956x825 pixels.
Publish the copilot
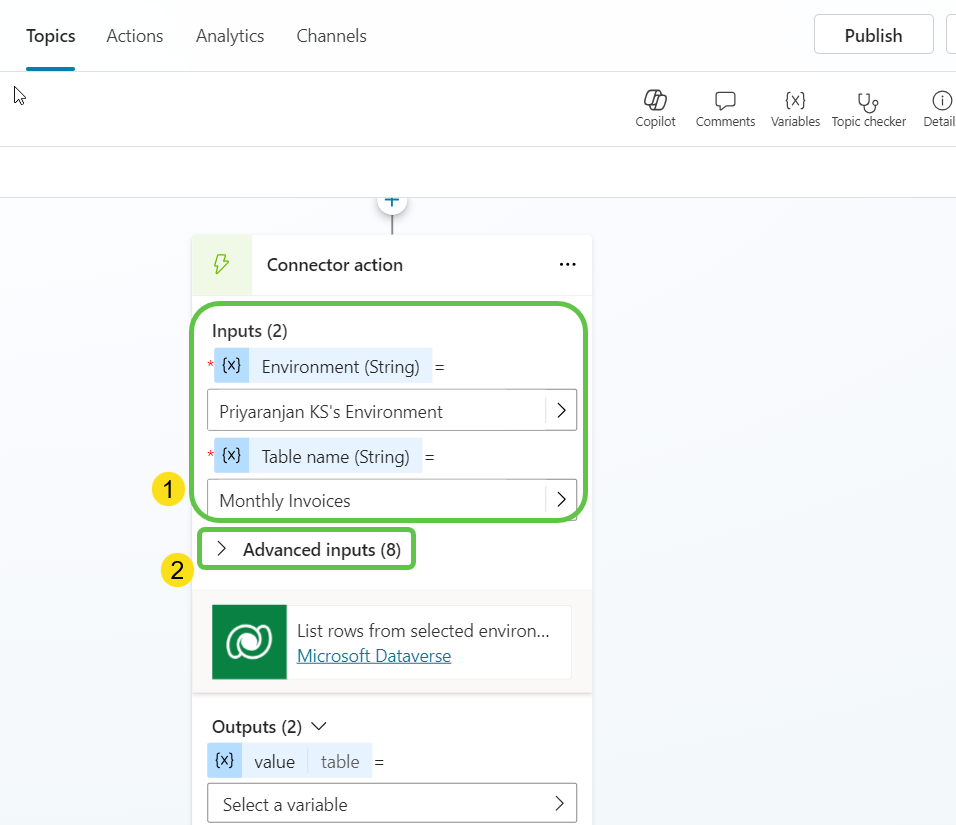[873, 34]
